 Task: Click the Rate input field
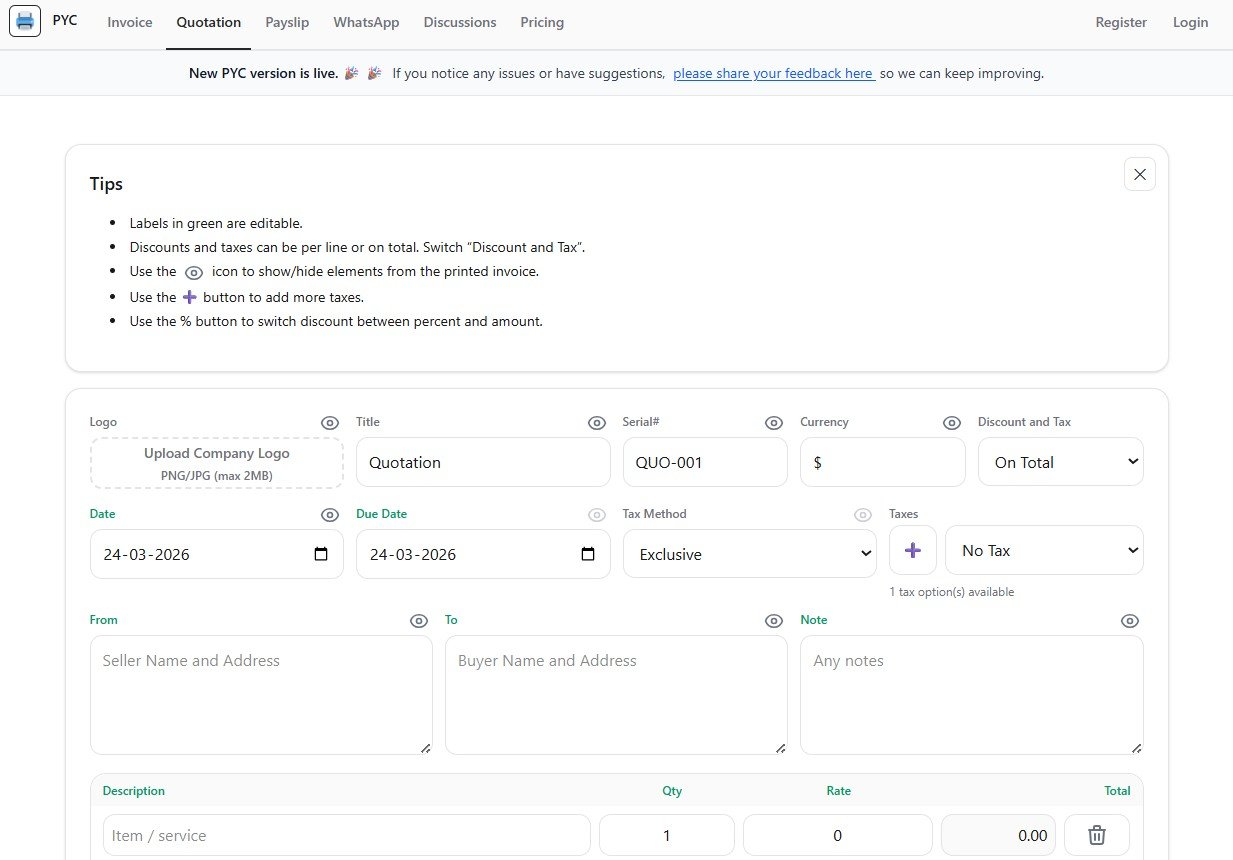tap(838, 835)
